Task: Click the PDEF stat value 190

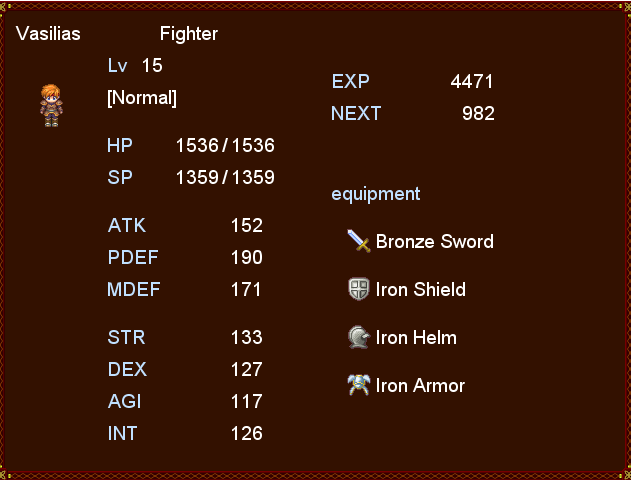Action: pos(247,257)
